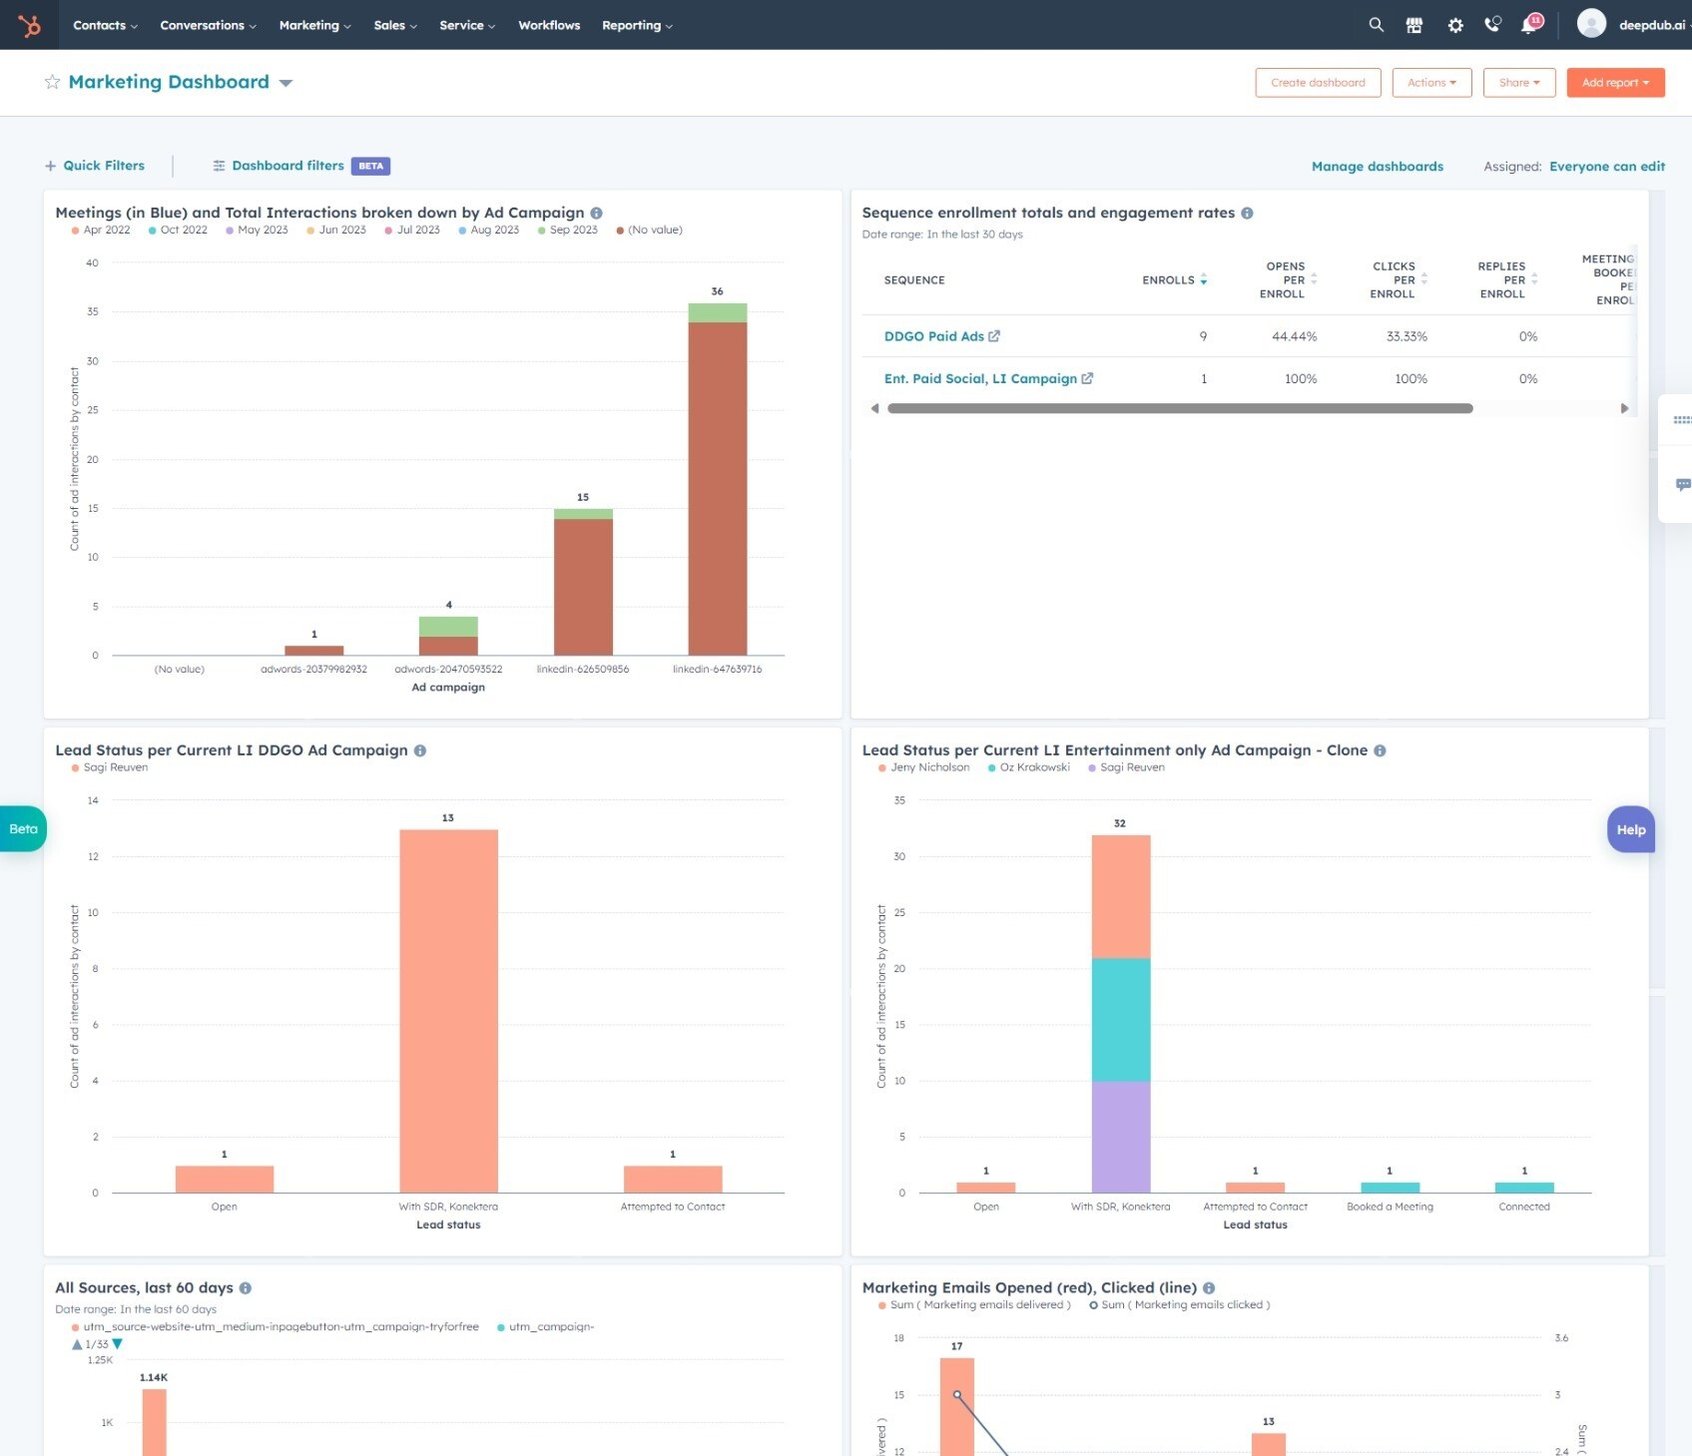
Task: Open the Actions dropdown
Action: click(x=1432, y=82)
